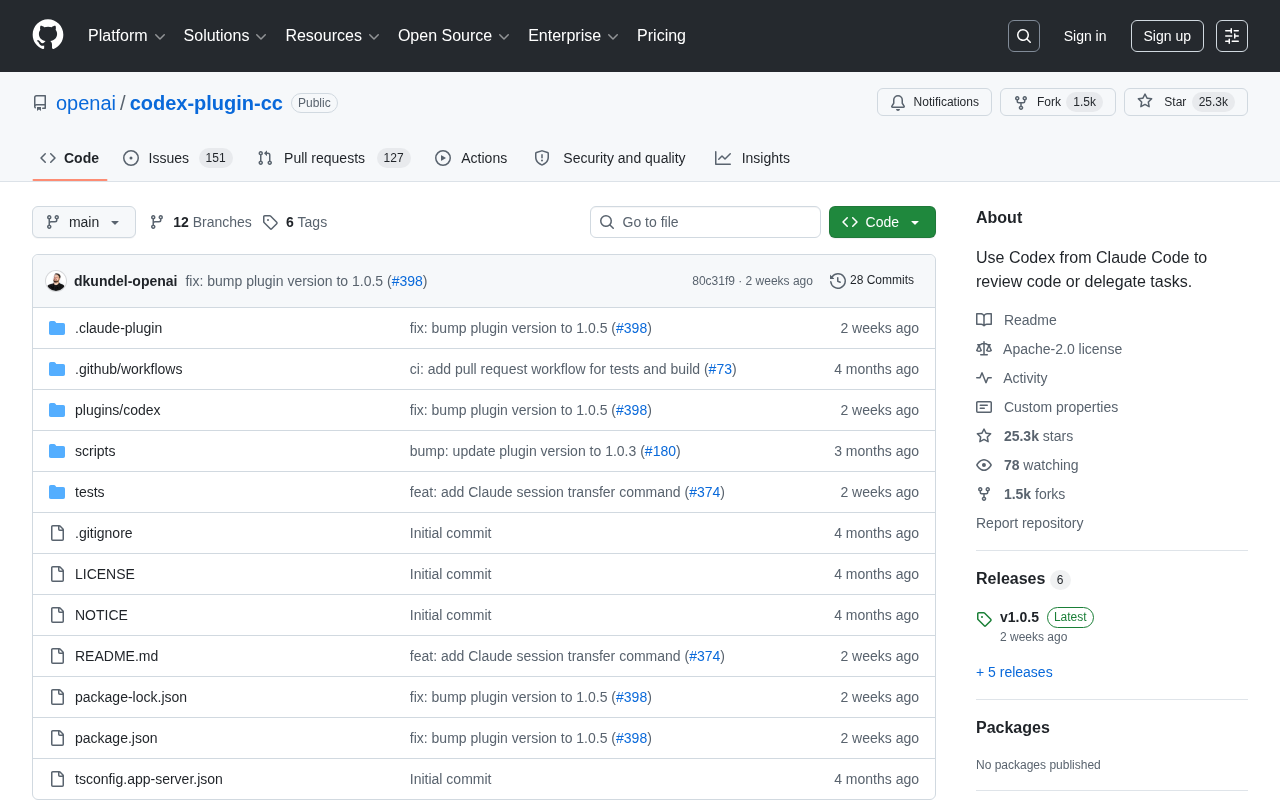This screenshot has height=800, width=1280.
Task: Click the package-lock.json file icon
Action: click(x=57, y=697)
